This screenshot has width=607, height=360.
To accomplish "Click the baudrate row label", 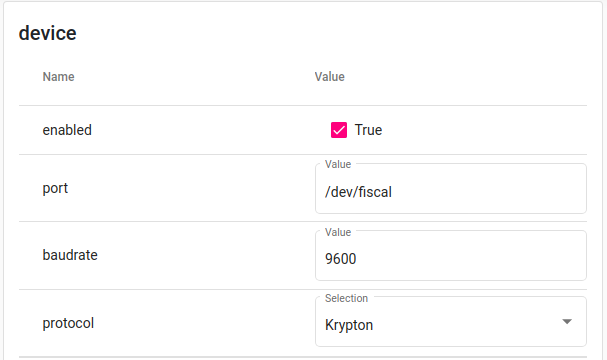I will point(70,255).
